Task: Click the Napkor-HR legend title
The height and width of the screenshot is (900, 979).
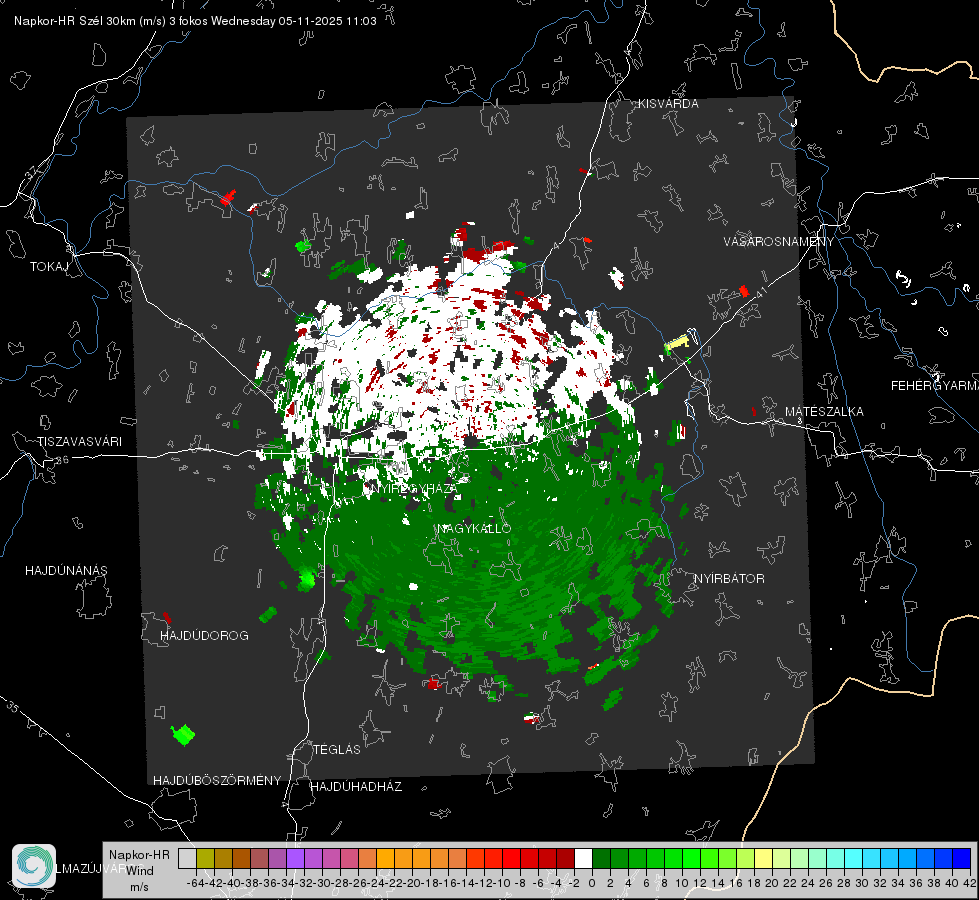Action: 139,855
